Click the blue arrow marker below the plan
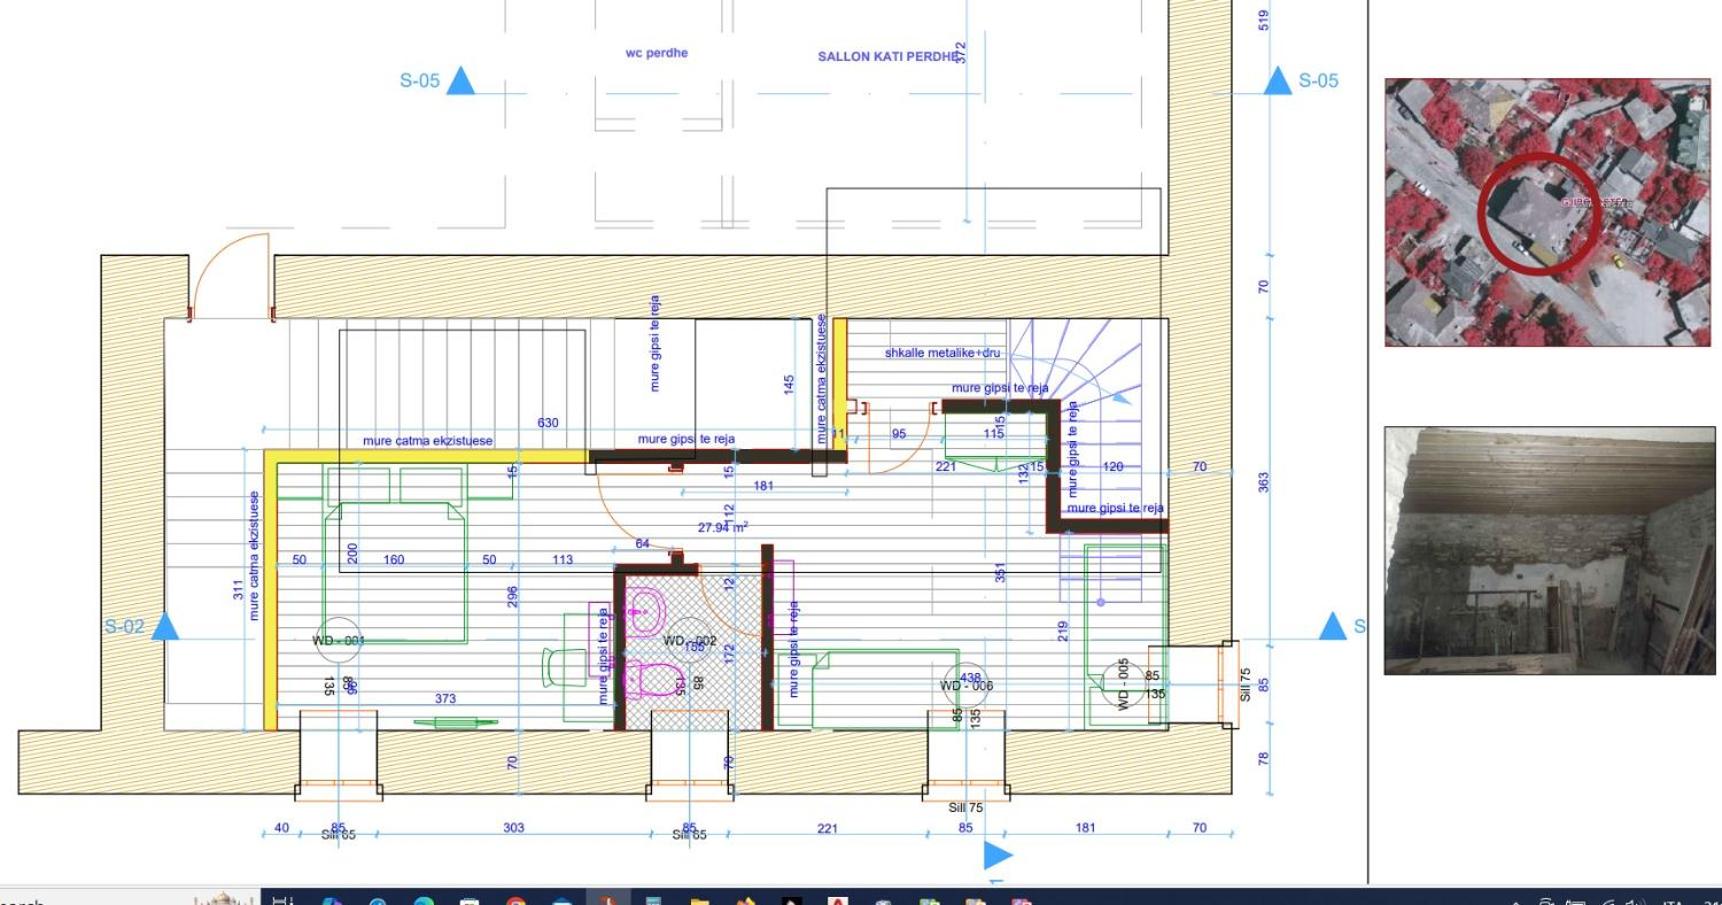 tap(998, 855)
